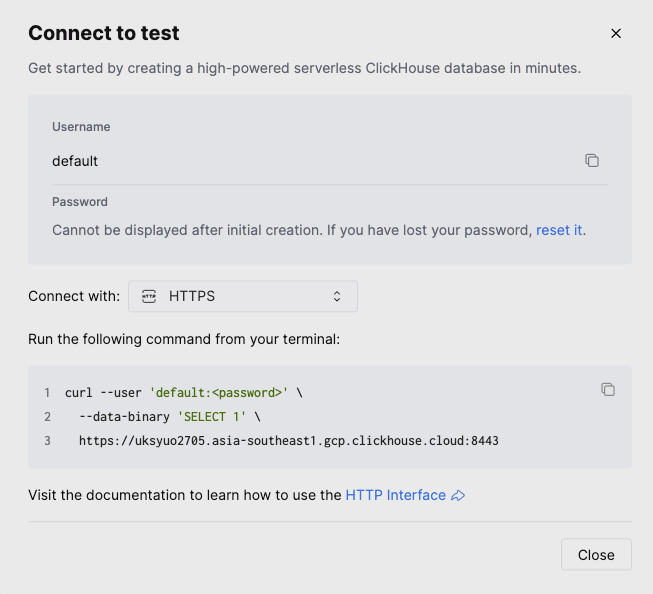Open the HTTPS connection method dropdown

[x=243, y=296]
